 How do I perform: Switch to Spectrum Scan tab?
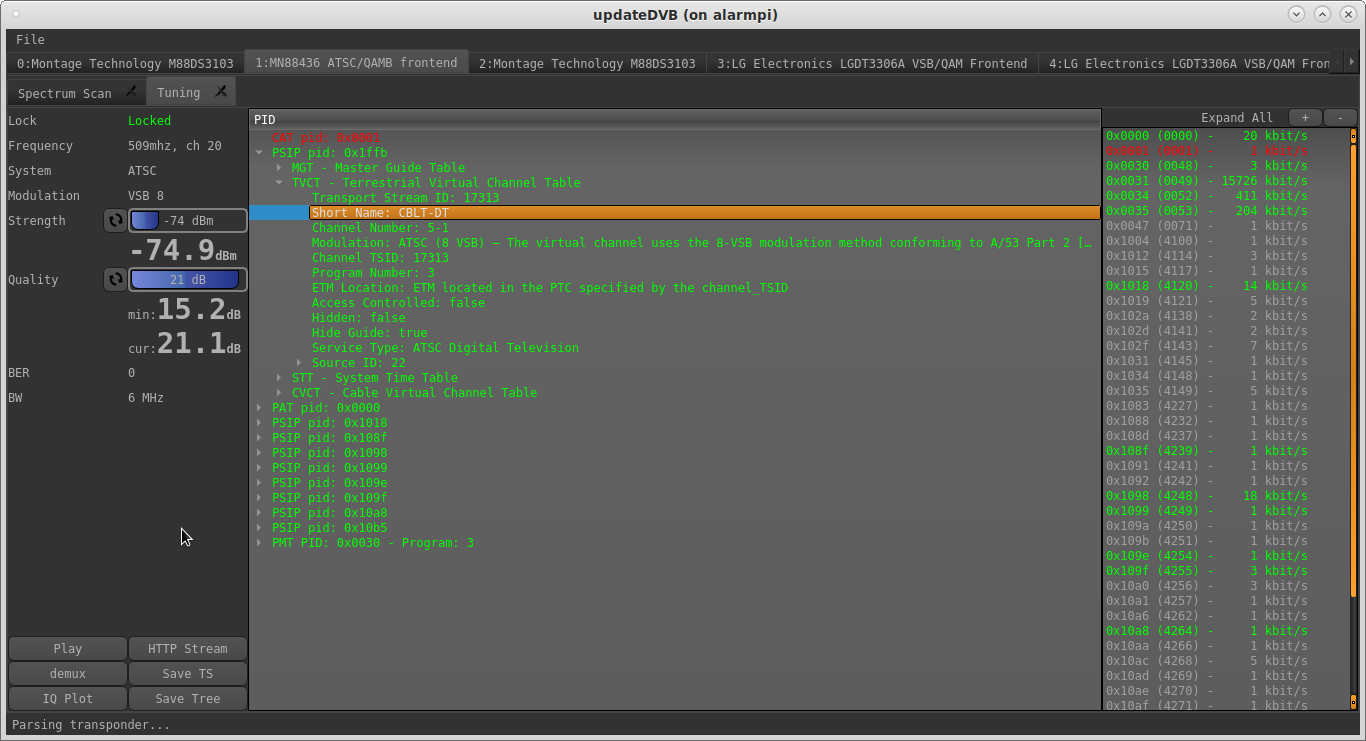[64, 93]
